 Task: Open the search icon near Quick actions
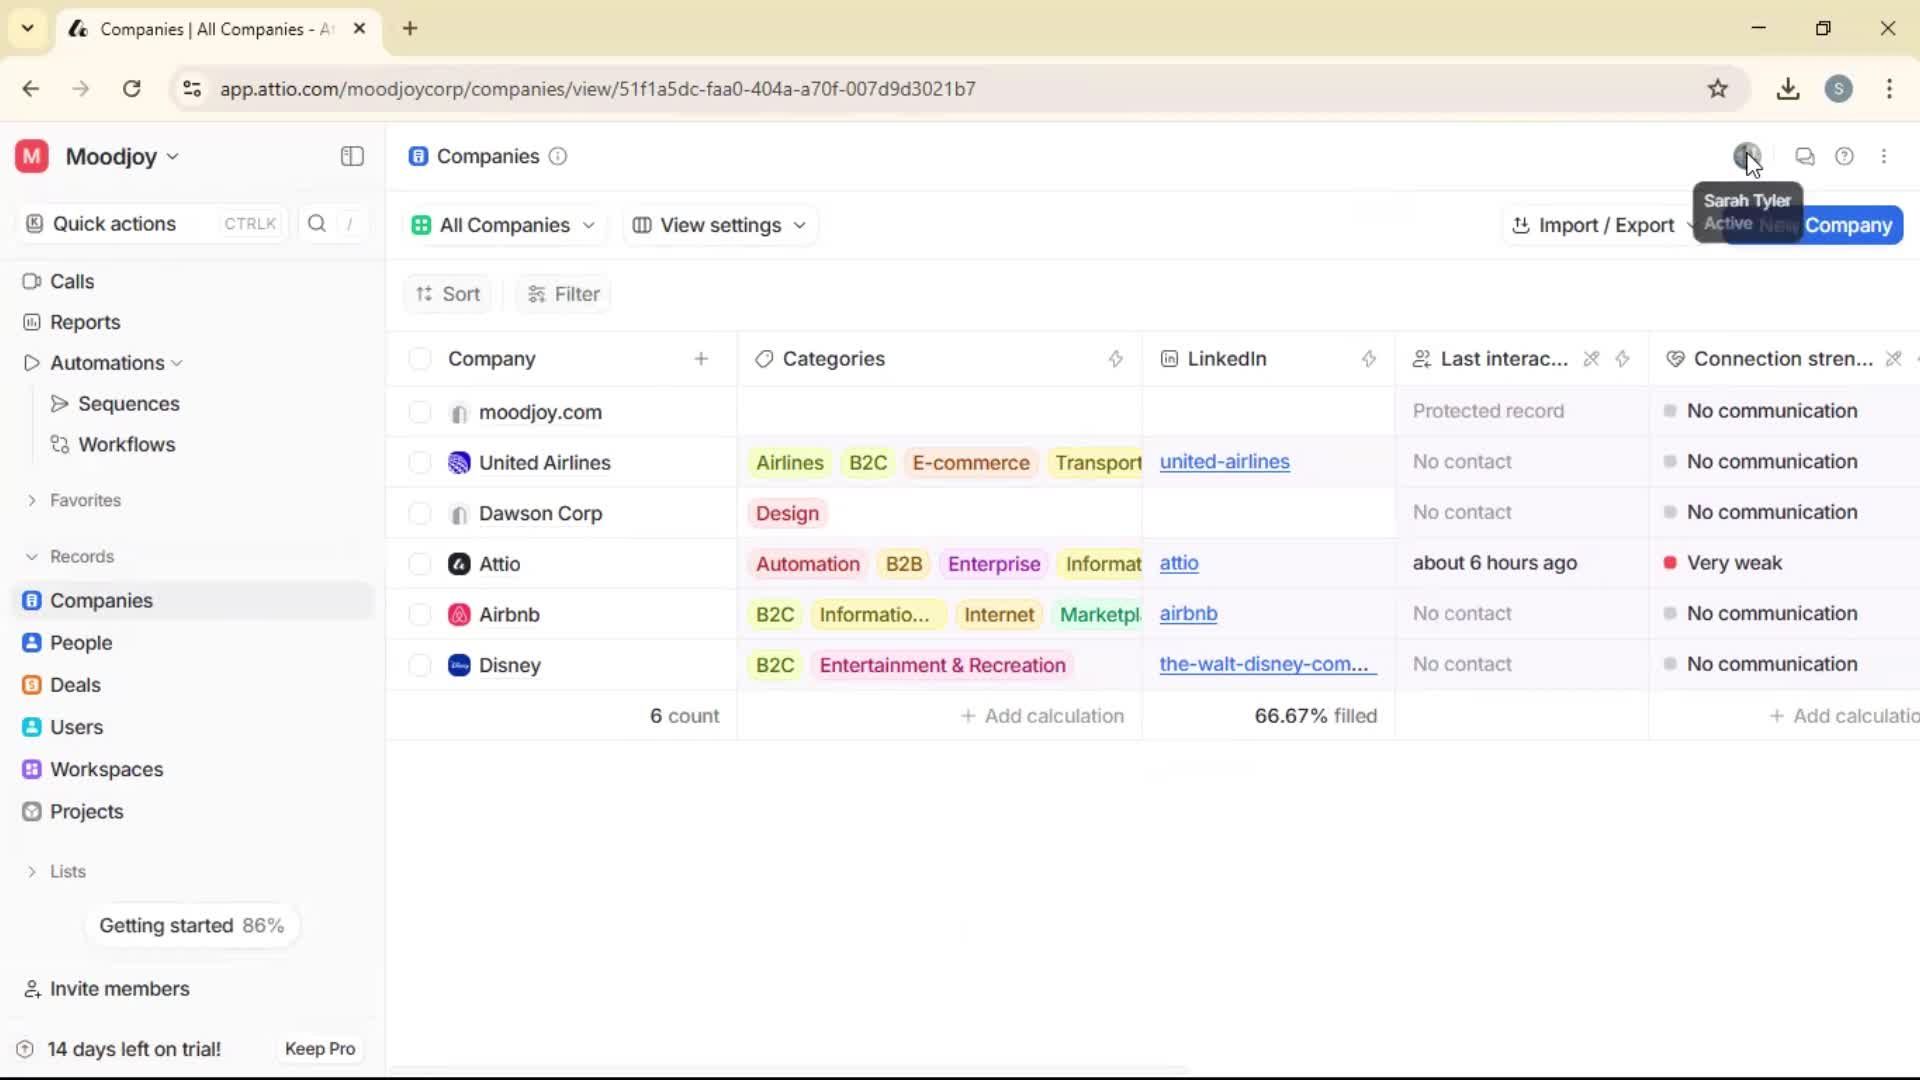pos(316,223)
